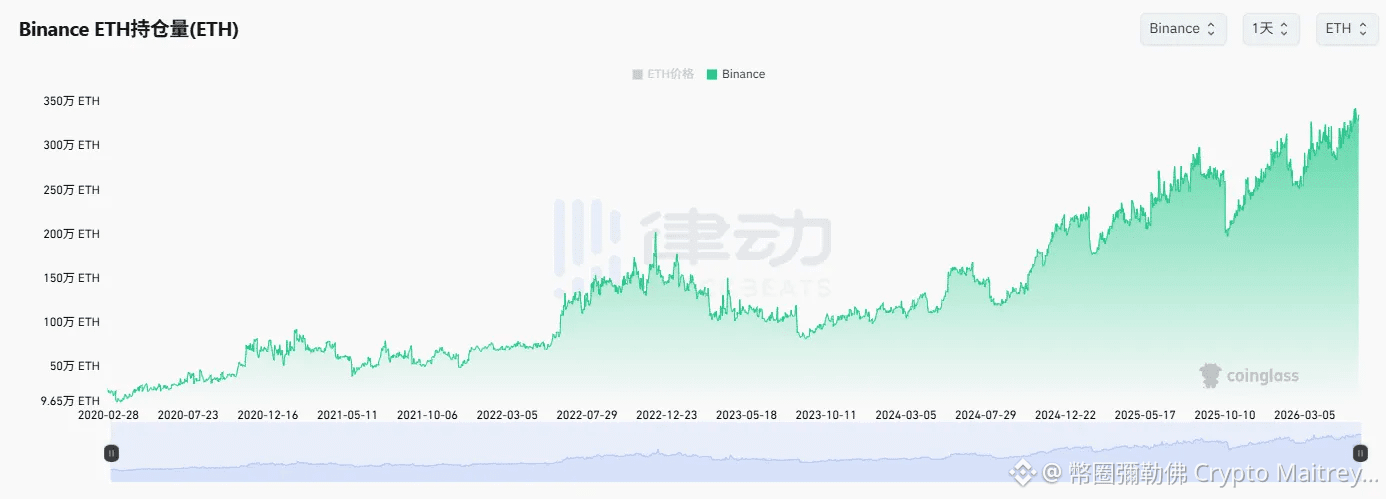The width and height of the screenshot is (1386, 499).
Task: Toggle the ETH价格 legend series
Action: [662, 74]
